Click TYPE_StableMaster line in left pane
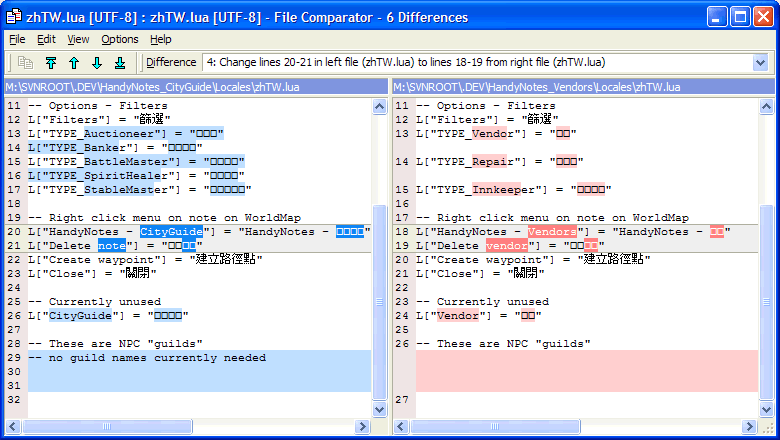 click(x=140, y=189)
